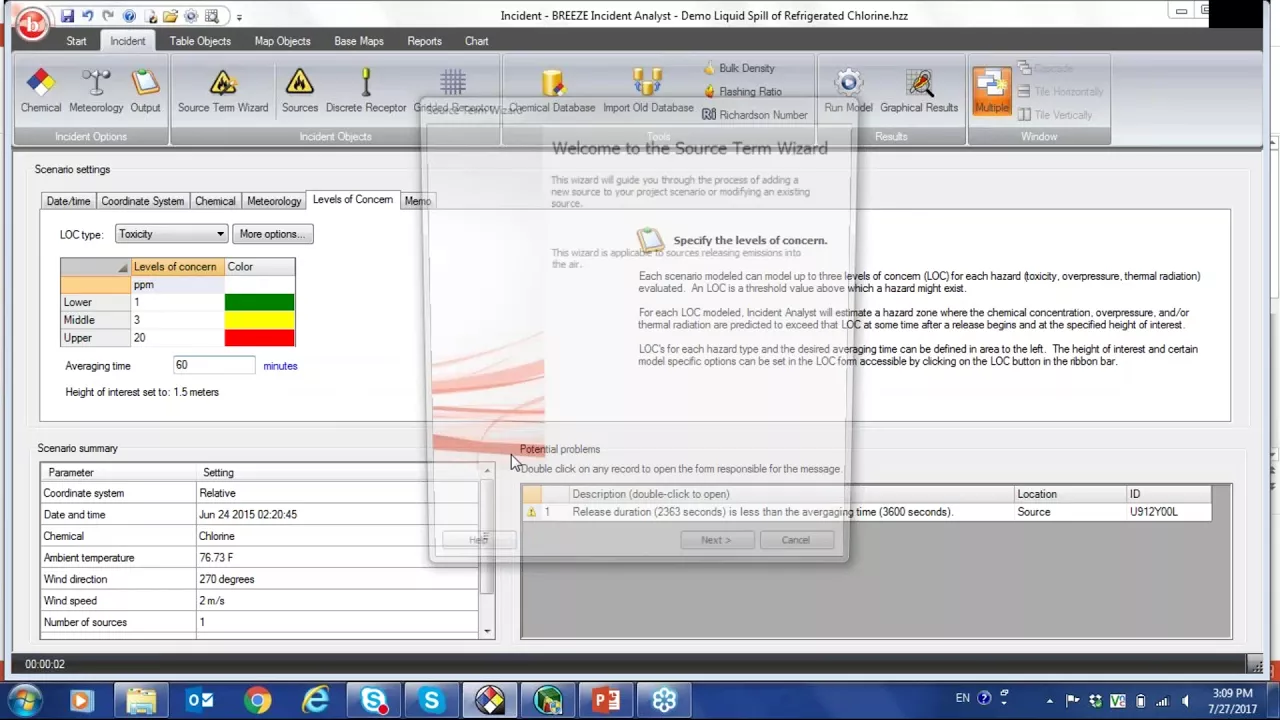Open the Sources ribbon button
Screen dimensions: 1280x720
(x=300, y=90)
